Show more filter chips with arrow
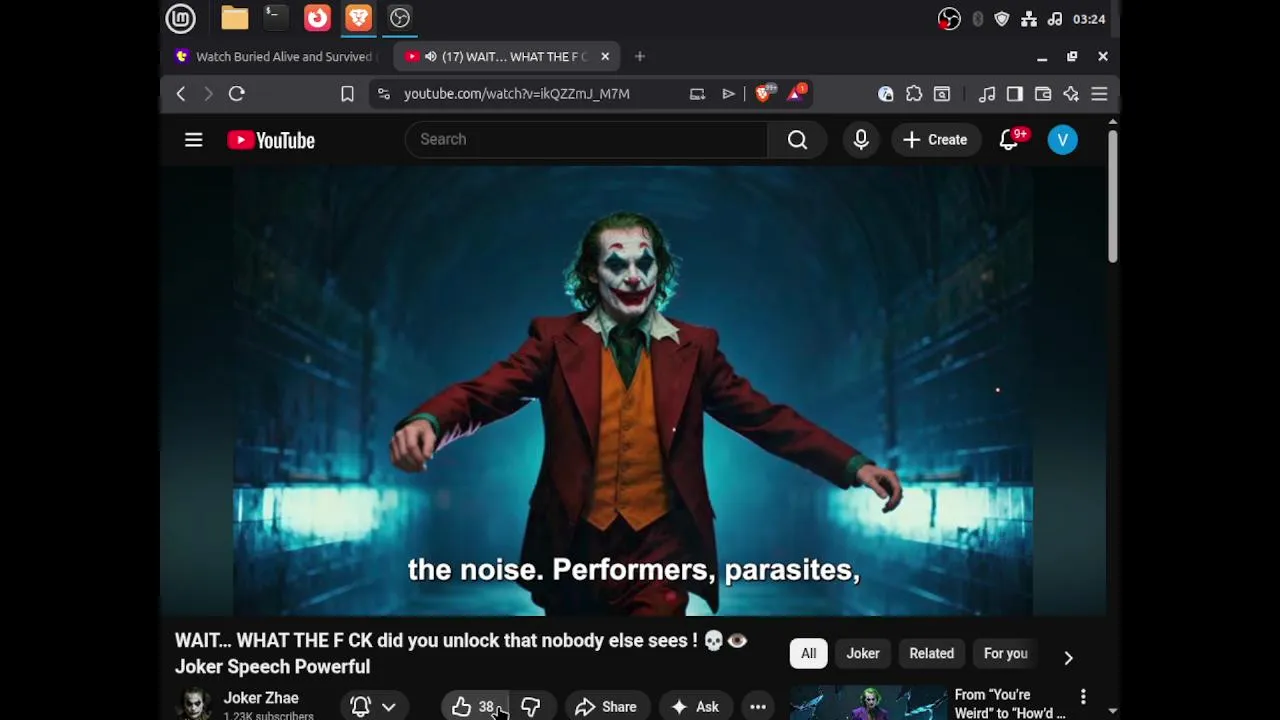Image resolution: width=1280 pixels, height=720 pixels. (1068, 657)
